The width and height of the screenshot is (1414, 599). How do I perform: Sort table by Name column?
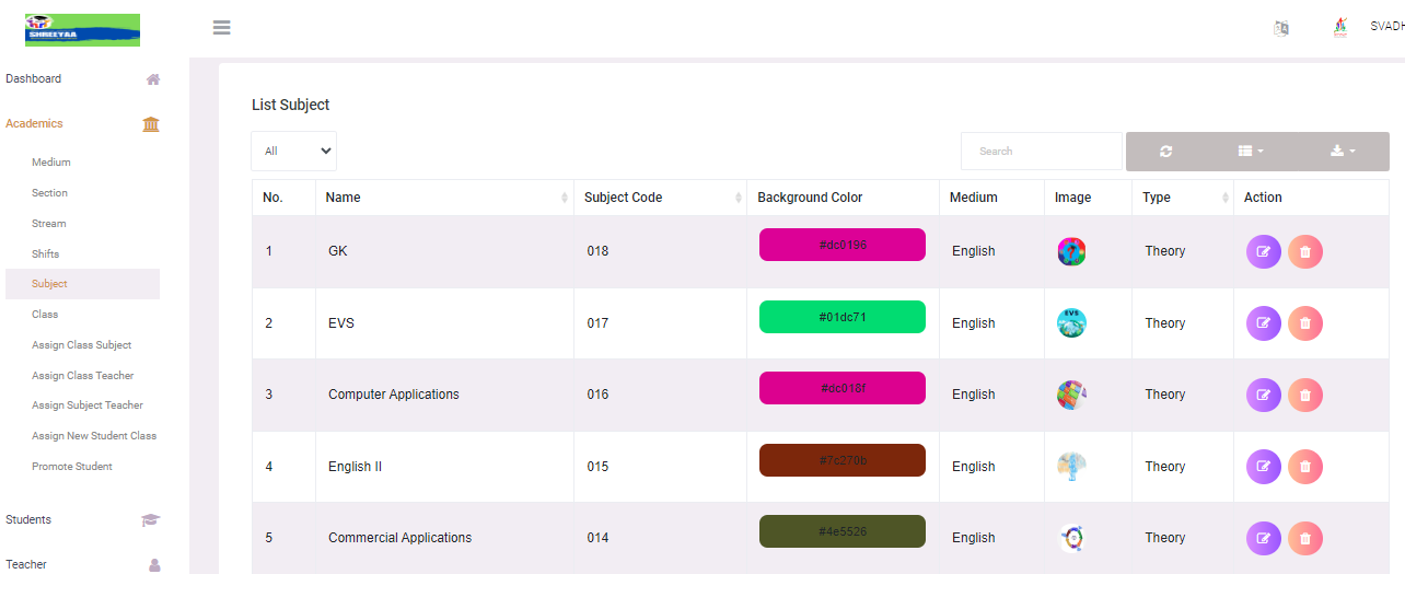[x=444, y=198]
